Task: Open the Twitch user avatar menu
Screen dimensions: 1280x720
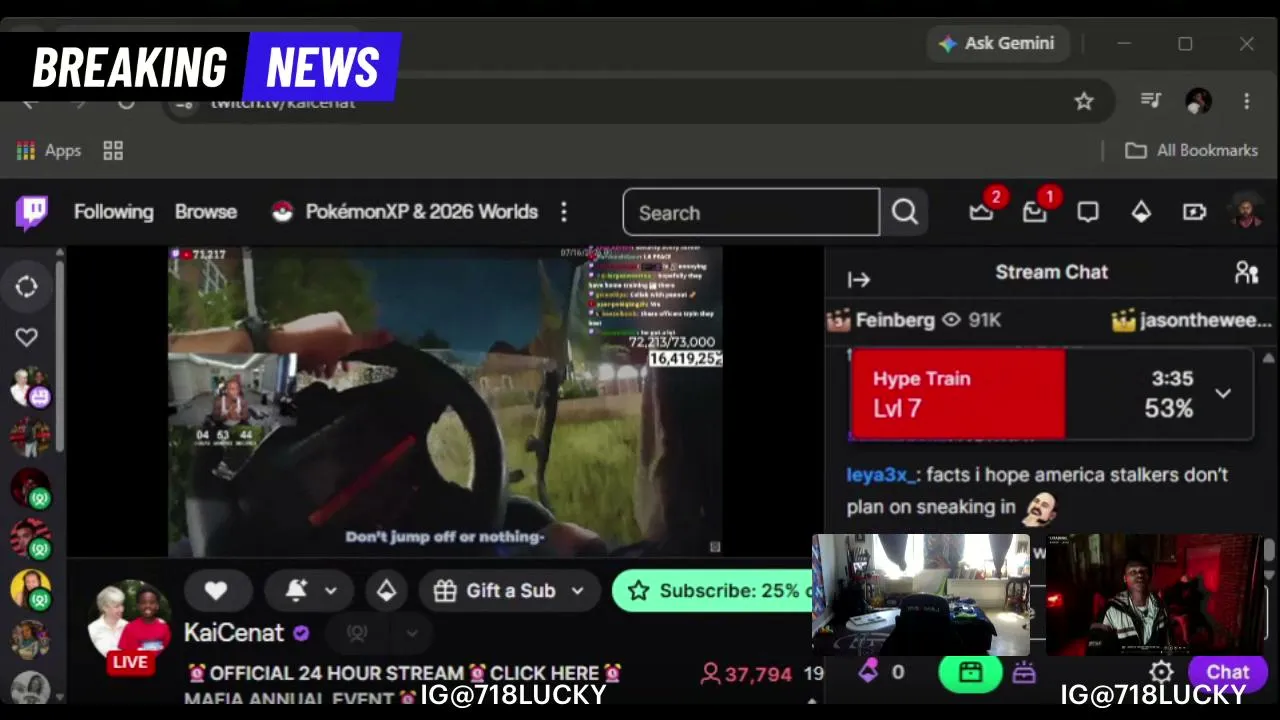Action: 1246,212
